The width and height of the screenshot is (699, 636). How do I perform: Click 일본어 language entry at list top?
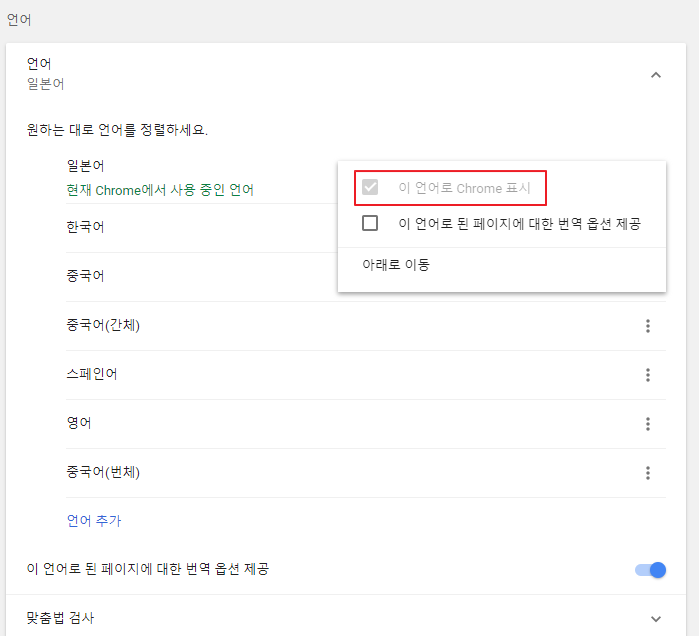[85, 166]
